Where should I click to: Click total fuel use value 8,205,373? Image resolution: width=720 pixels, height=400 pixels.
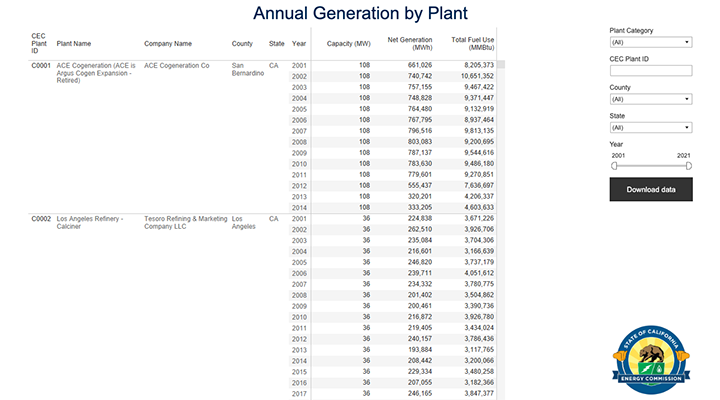479,65
